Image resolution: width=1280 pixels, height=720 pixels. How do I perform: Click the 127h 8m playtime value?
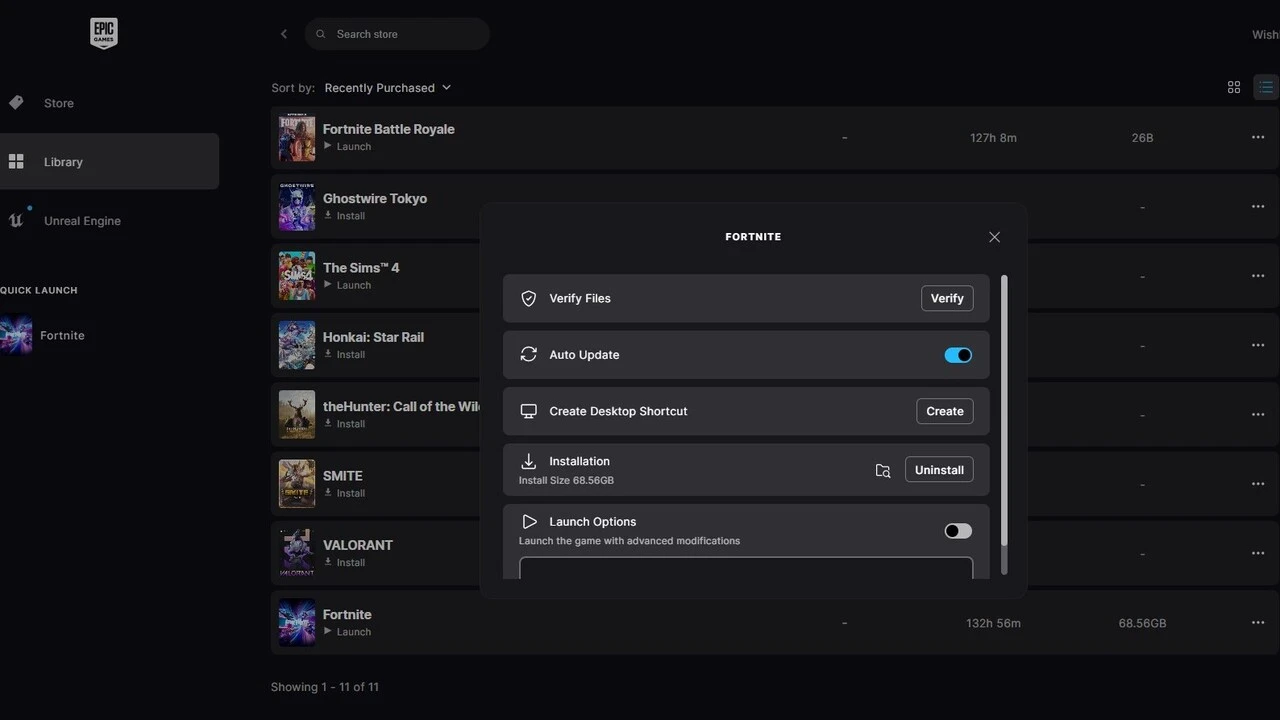993,138
